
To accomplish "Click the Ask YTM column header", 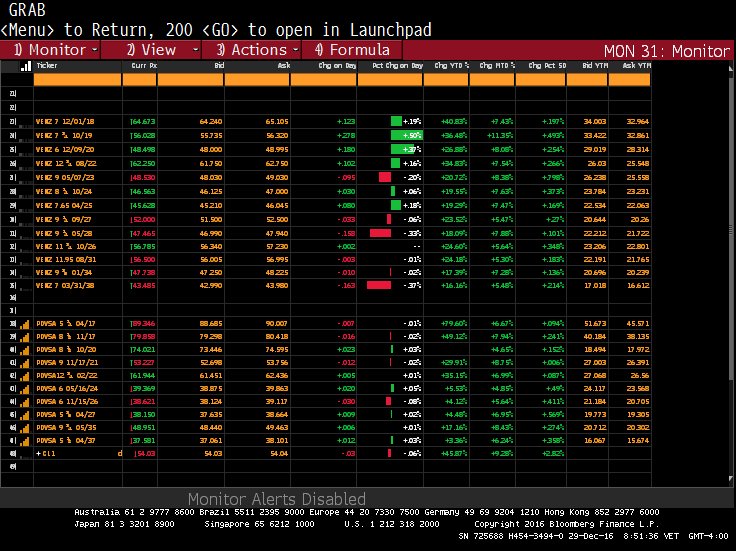I will [x=636, y=66].
